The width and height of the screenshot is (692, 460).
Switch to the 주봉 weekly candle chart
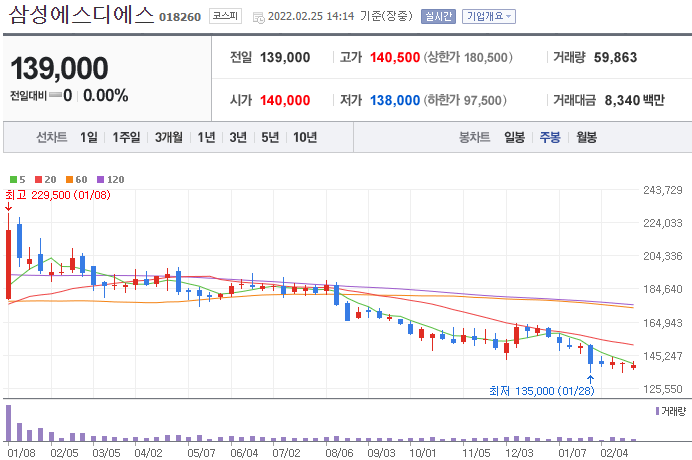pos(550,137)
